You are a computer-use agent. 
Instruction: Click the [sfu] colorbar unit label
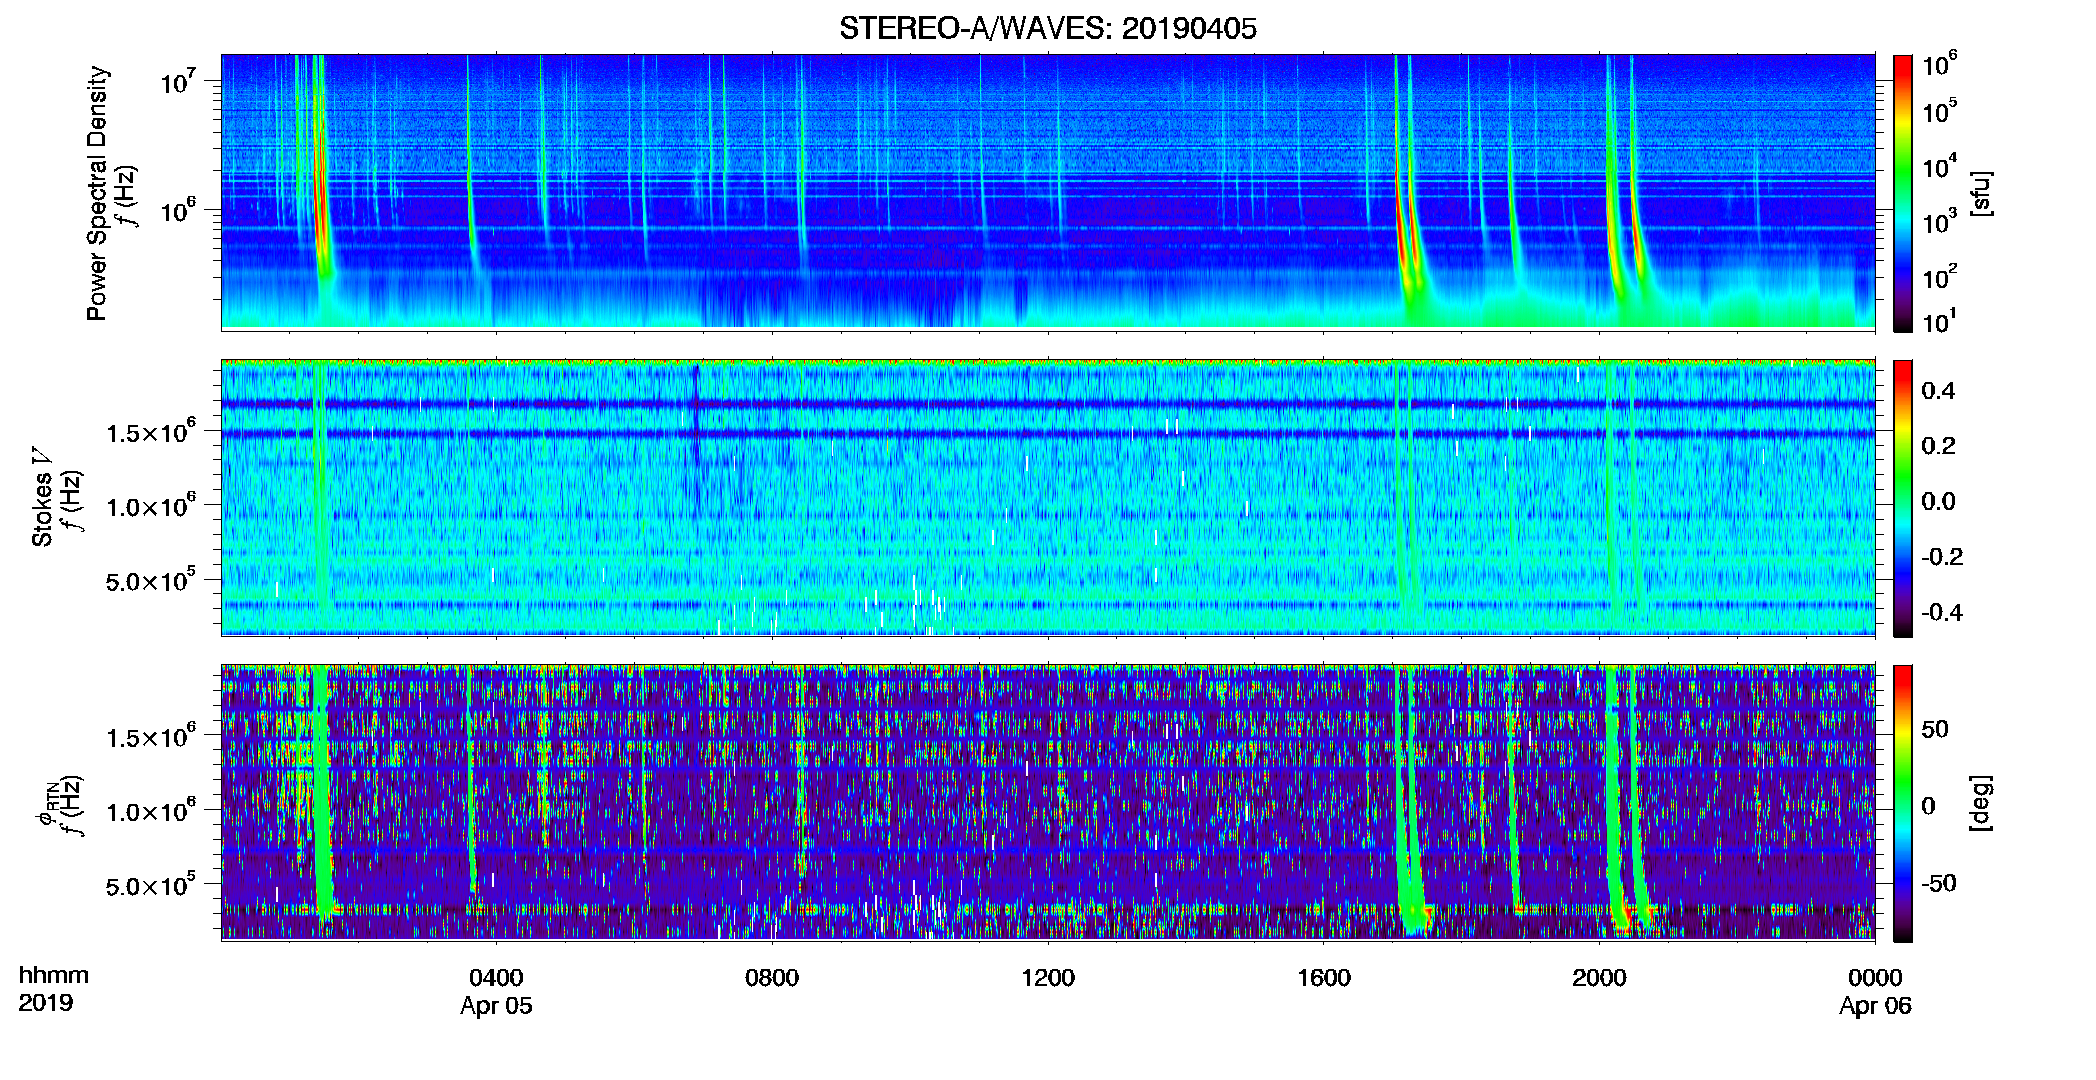point(1981,194)
